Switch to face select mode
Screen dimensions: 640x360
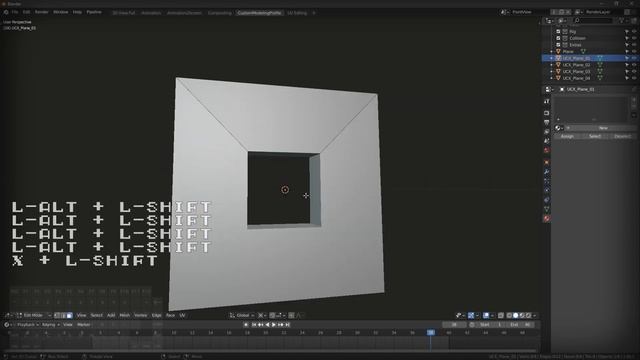[x=69, y=315]
